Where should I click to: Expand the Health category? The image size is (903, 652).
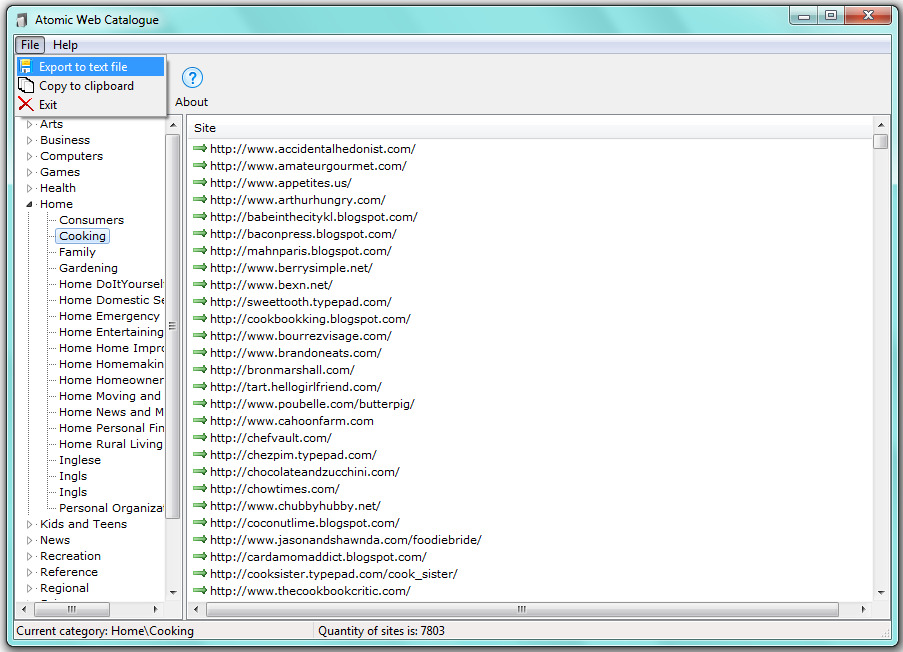29,188
